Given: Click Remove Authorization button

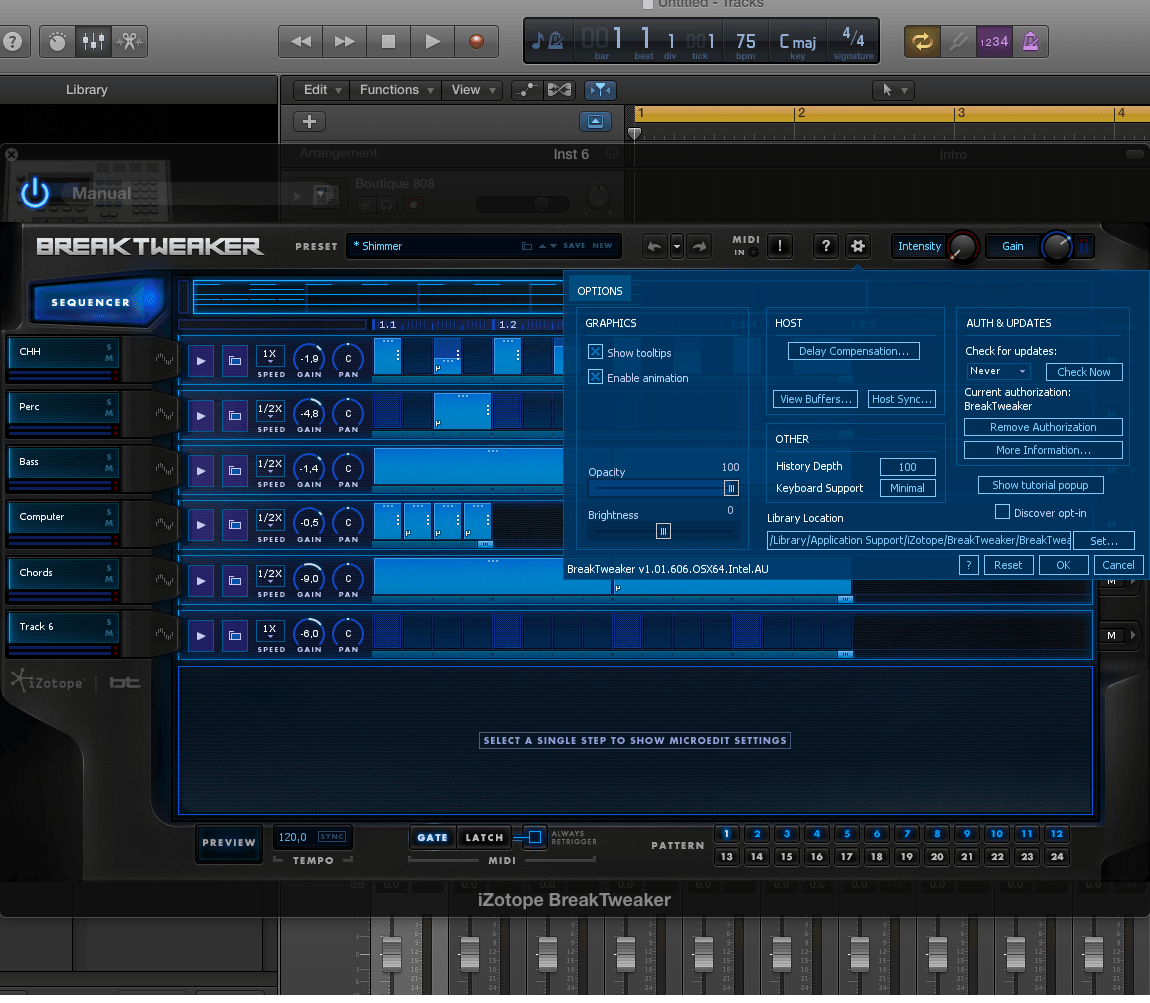Looking at the screenshot, I should (1043, 427).
